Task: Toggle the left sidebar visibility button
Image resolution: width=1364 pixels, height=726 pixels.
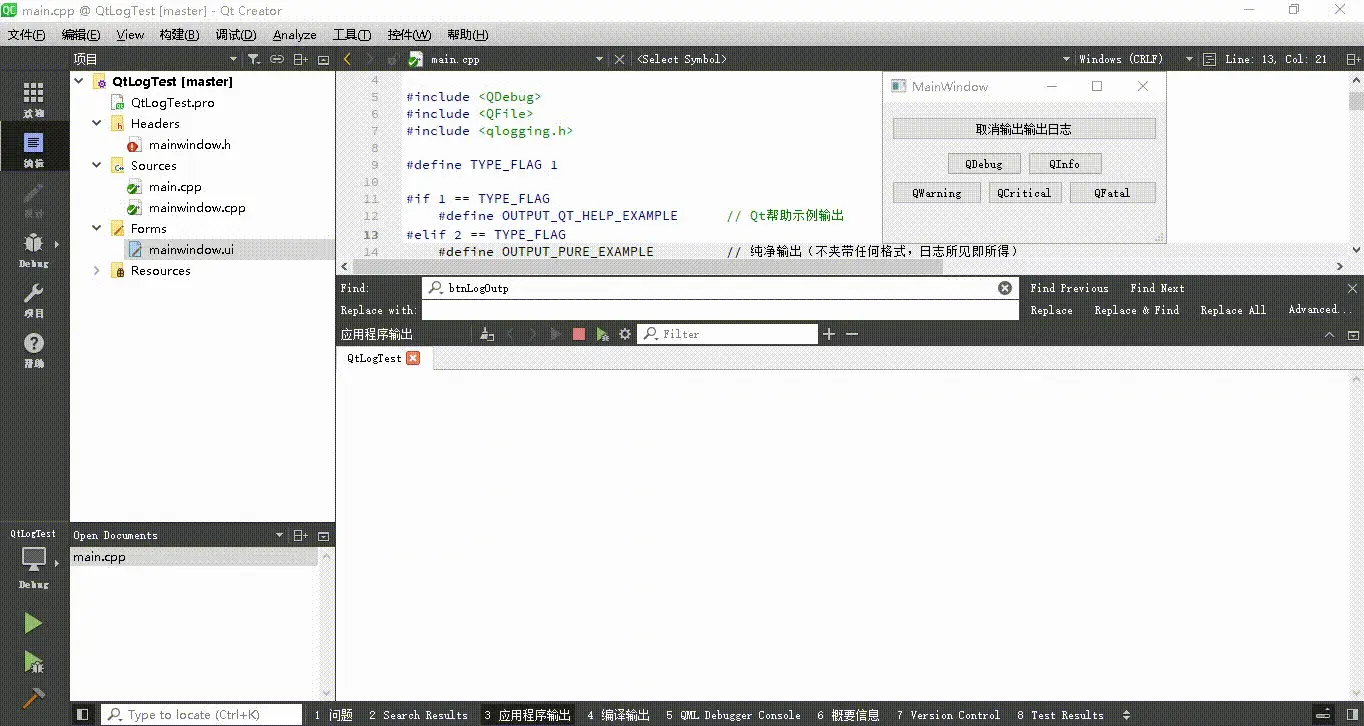Action: point(83,715)
